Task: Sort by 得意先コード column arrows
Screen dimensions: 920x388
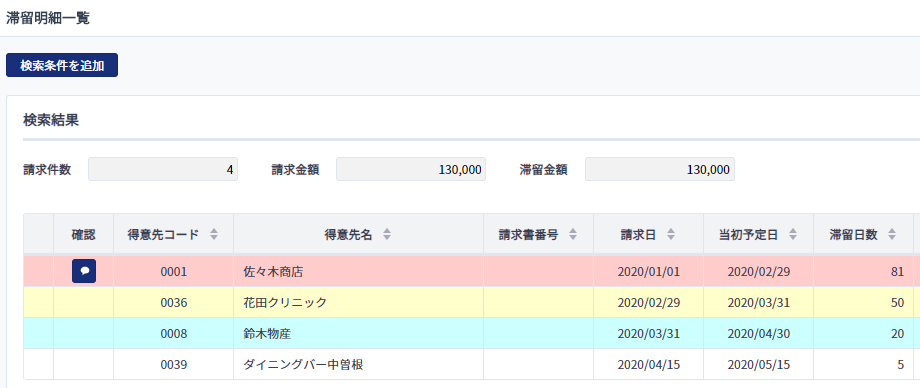Action: tap(214, 235)
